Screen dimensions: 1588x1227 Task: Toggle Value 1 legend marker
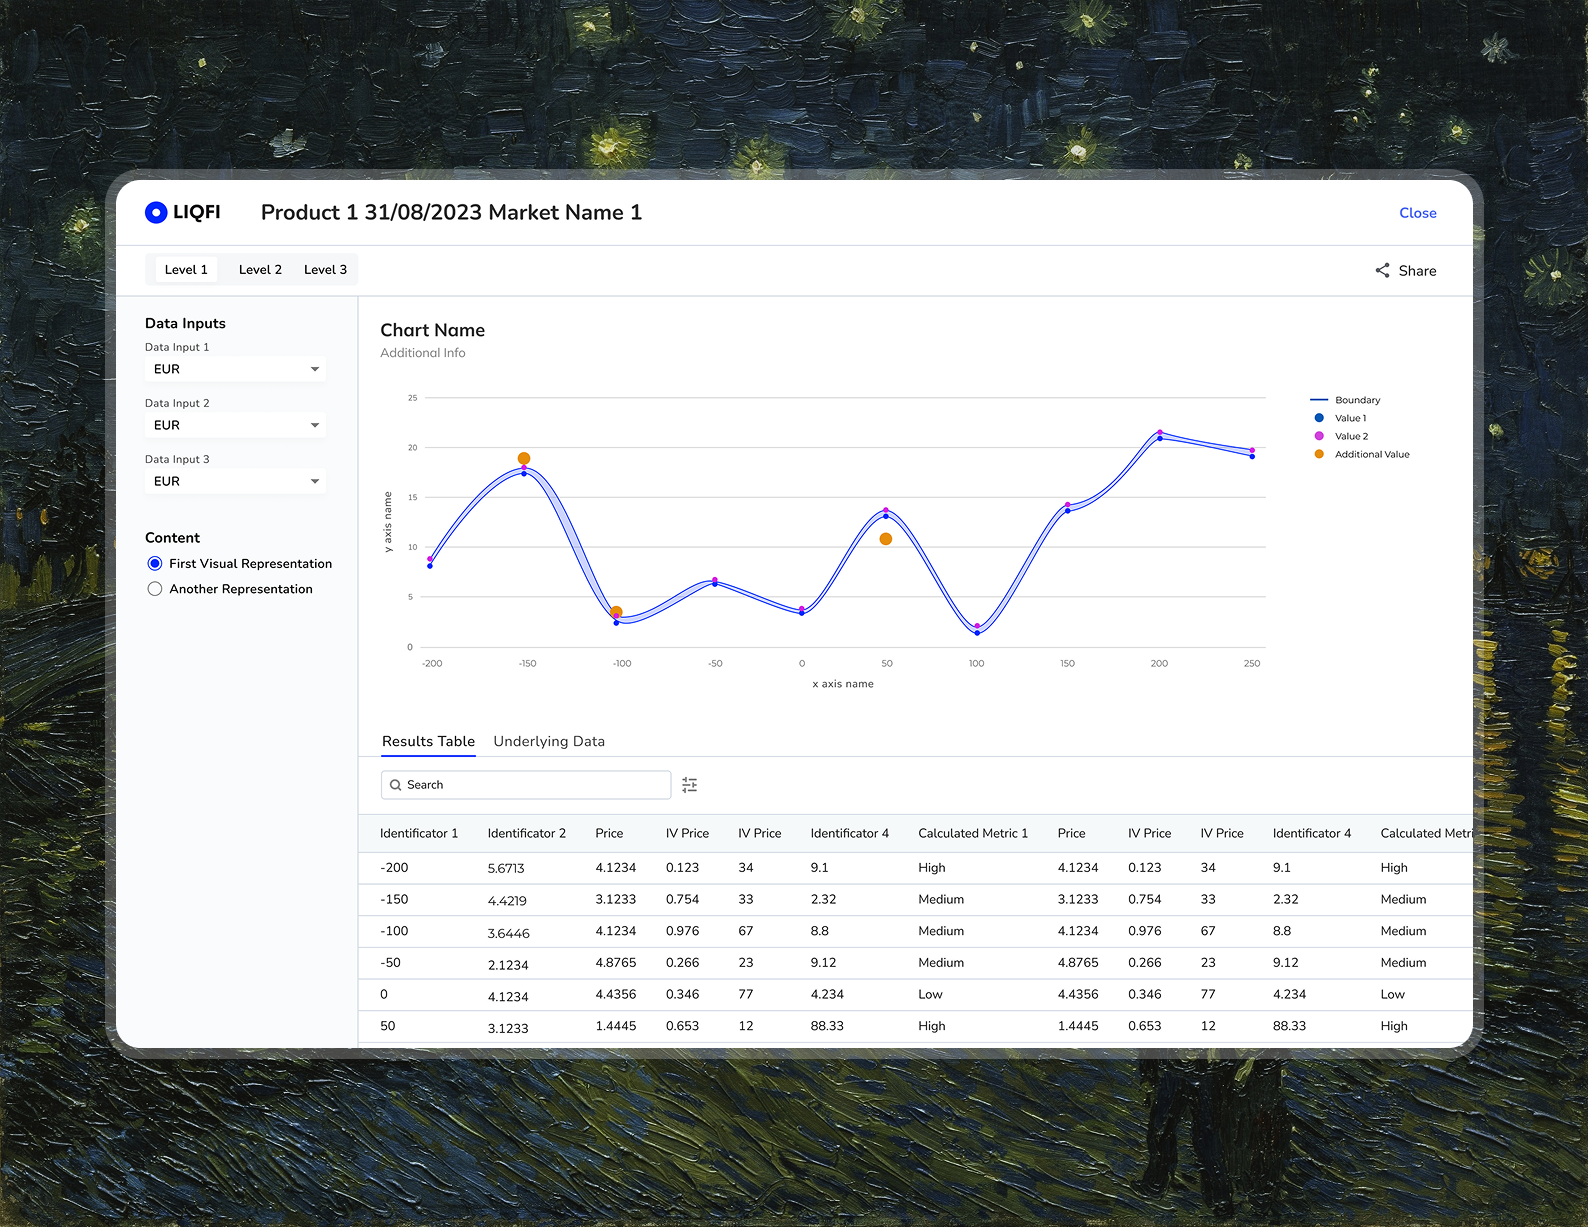tap(1319, 418)
